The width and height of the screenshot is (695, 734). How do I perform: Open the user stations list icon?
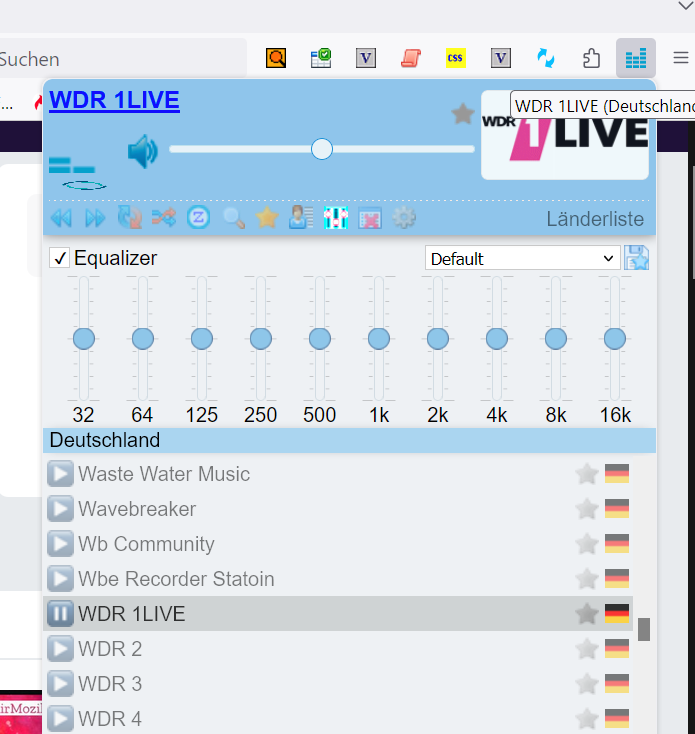pyautogui.click(x=301, y=218)
